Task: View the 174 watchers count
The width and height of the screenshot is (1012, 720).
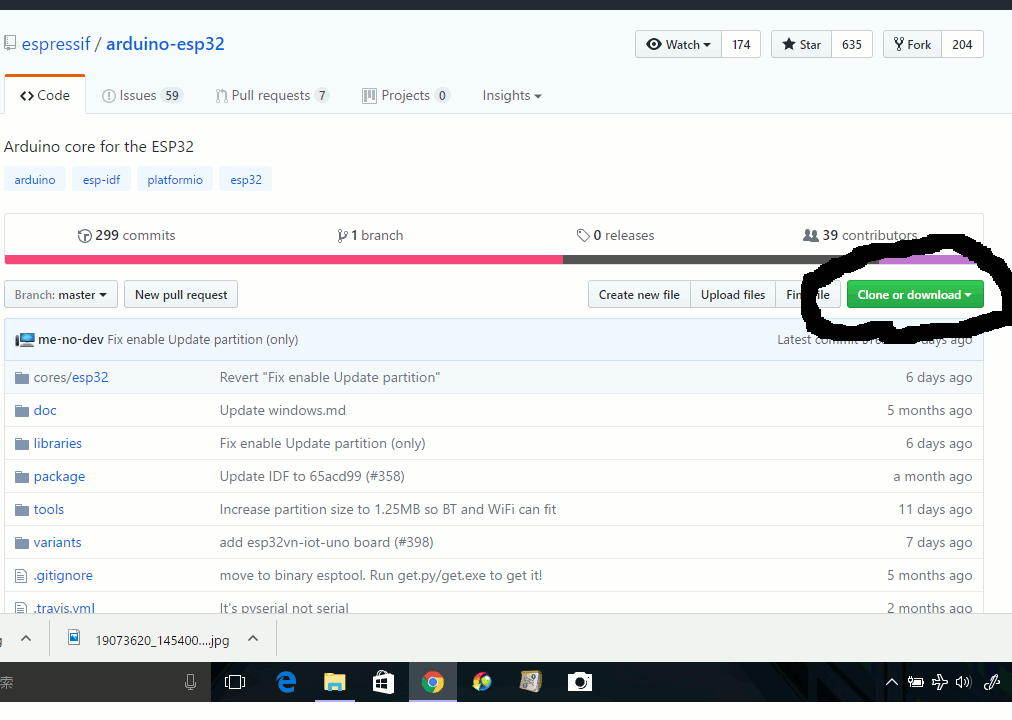Action: click(741, 45)
